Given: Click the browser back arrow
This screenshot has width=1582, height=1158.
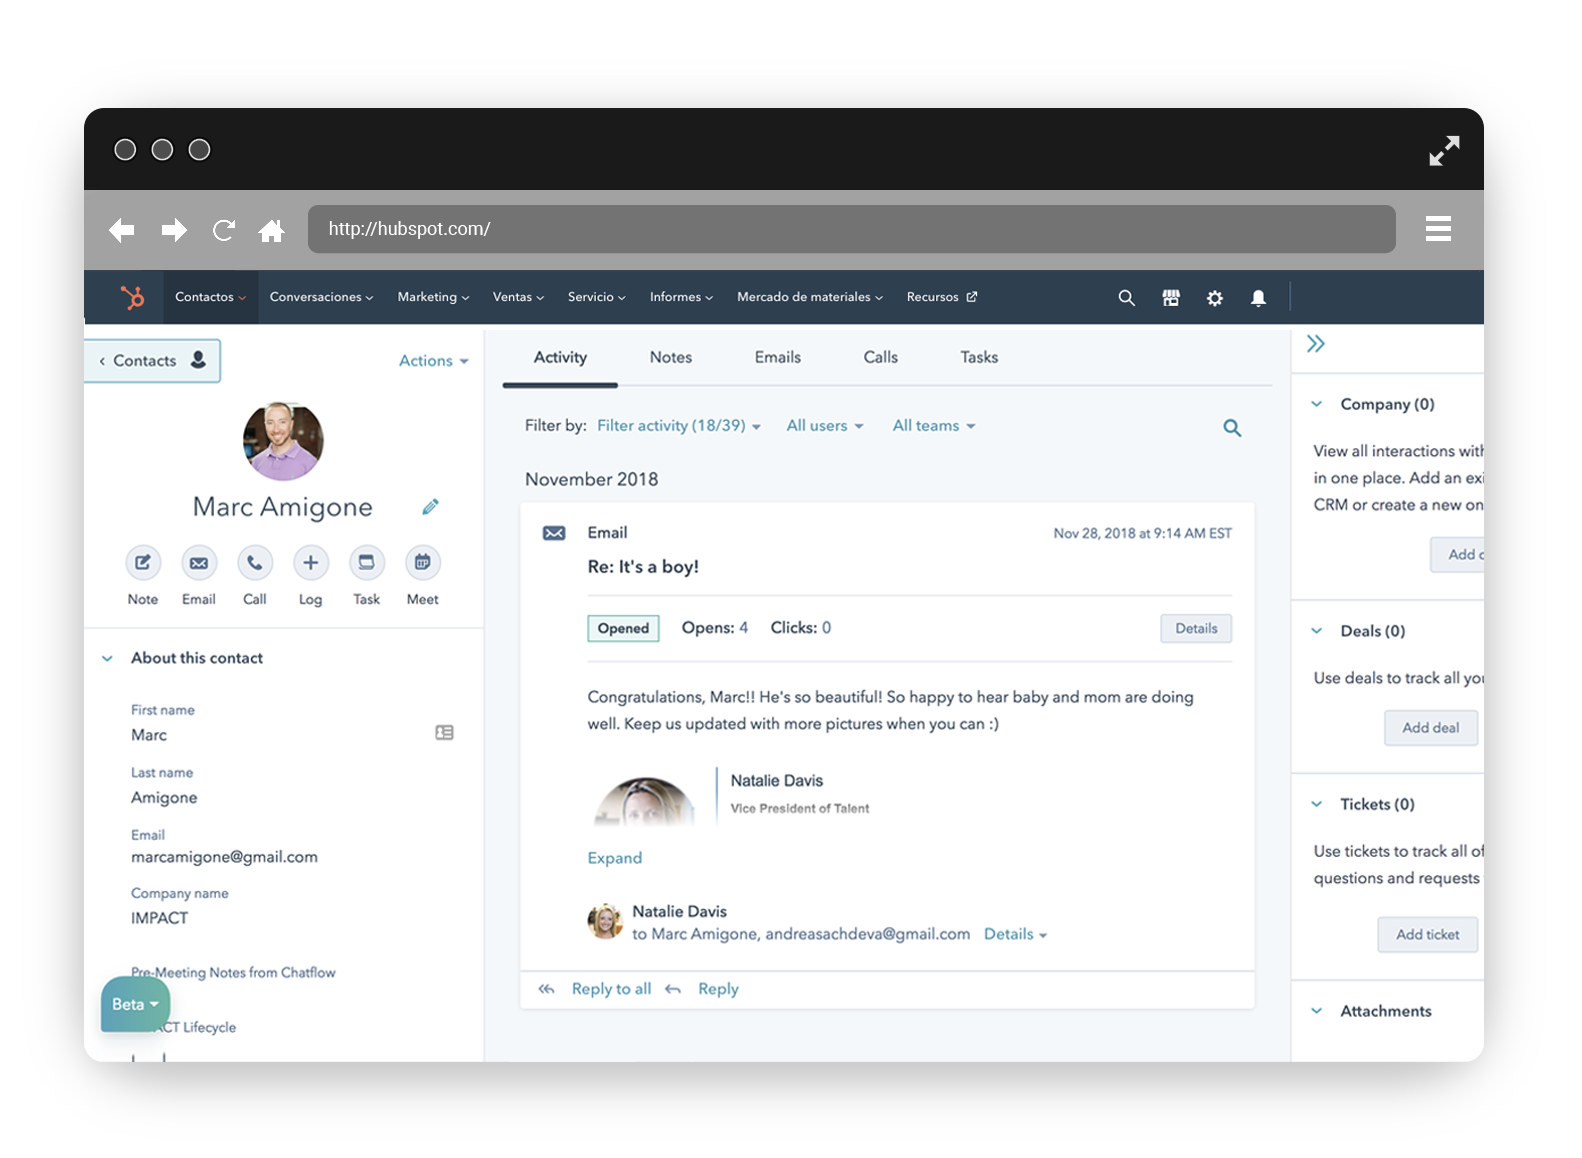Looking at the screenshot, I should (x=122, y=230).
